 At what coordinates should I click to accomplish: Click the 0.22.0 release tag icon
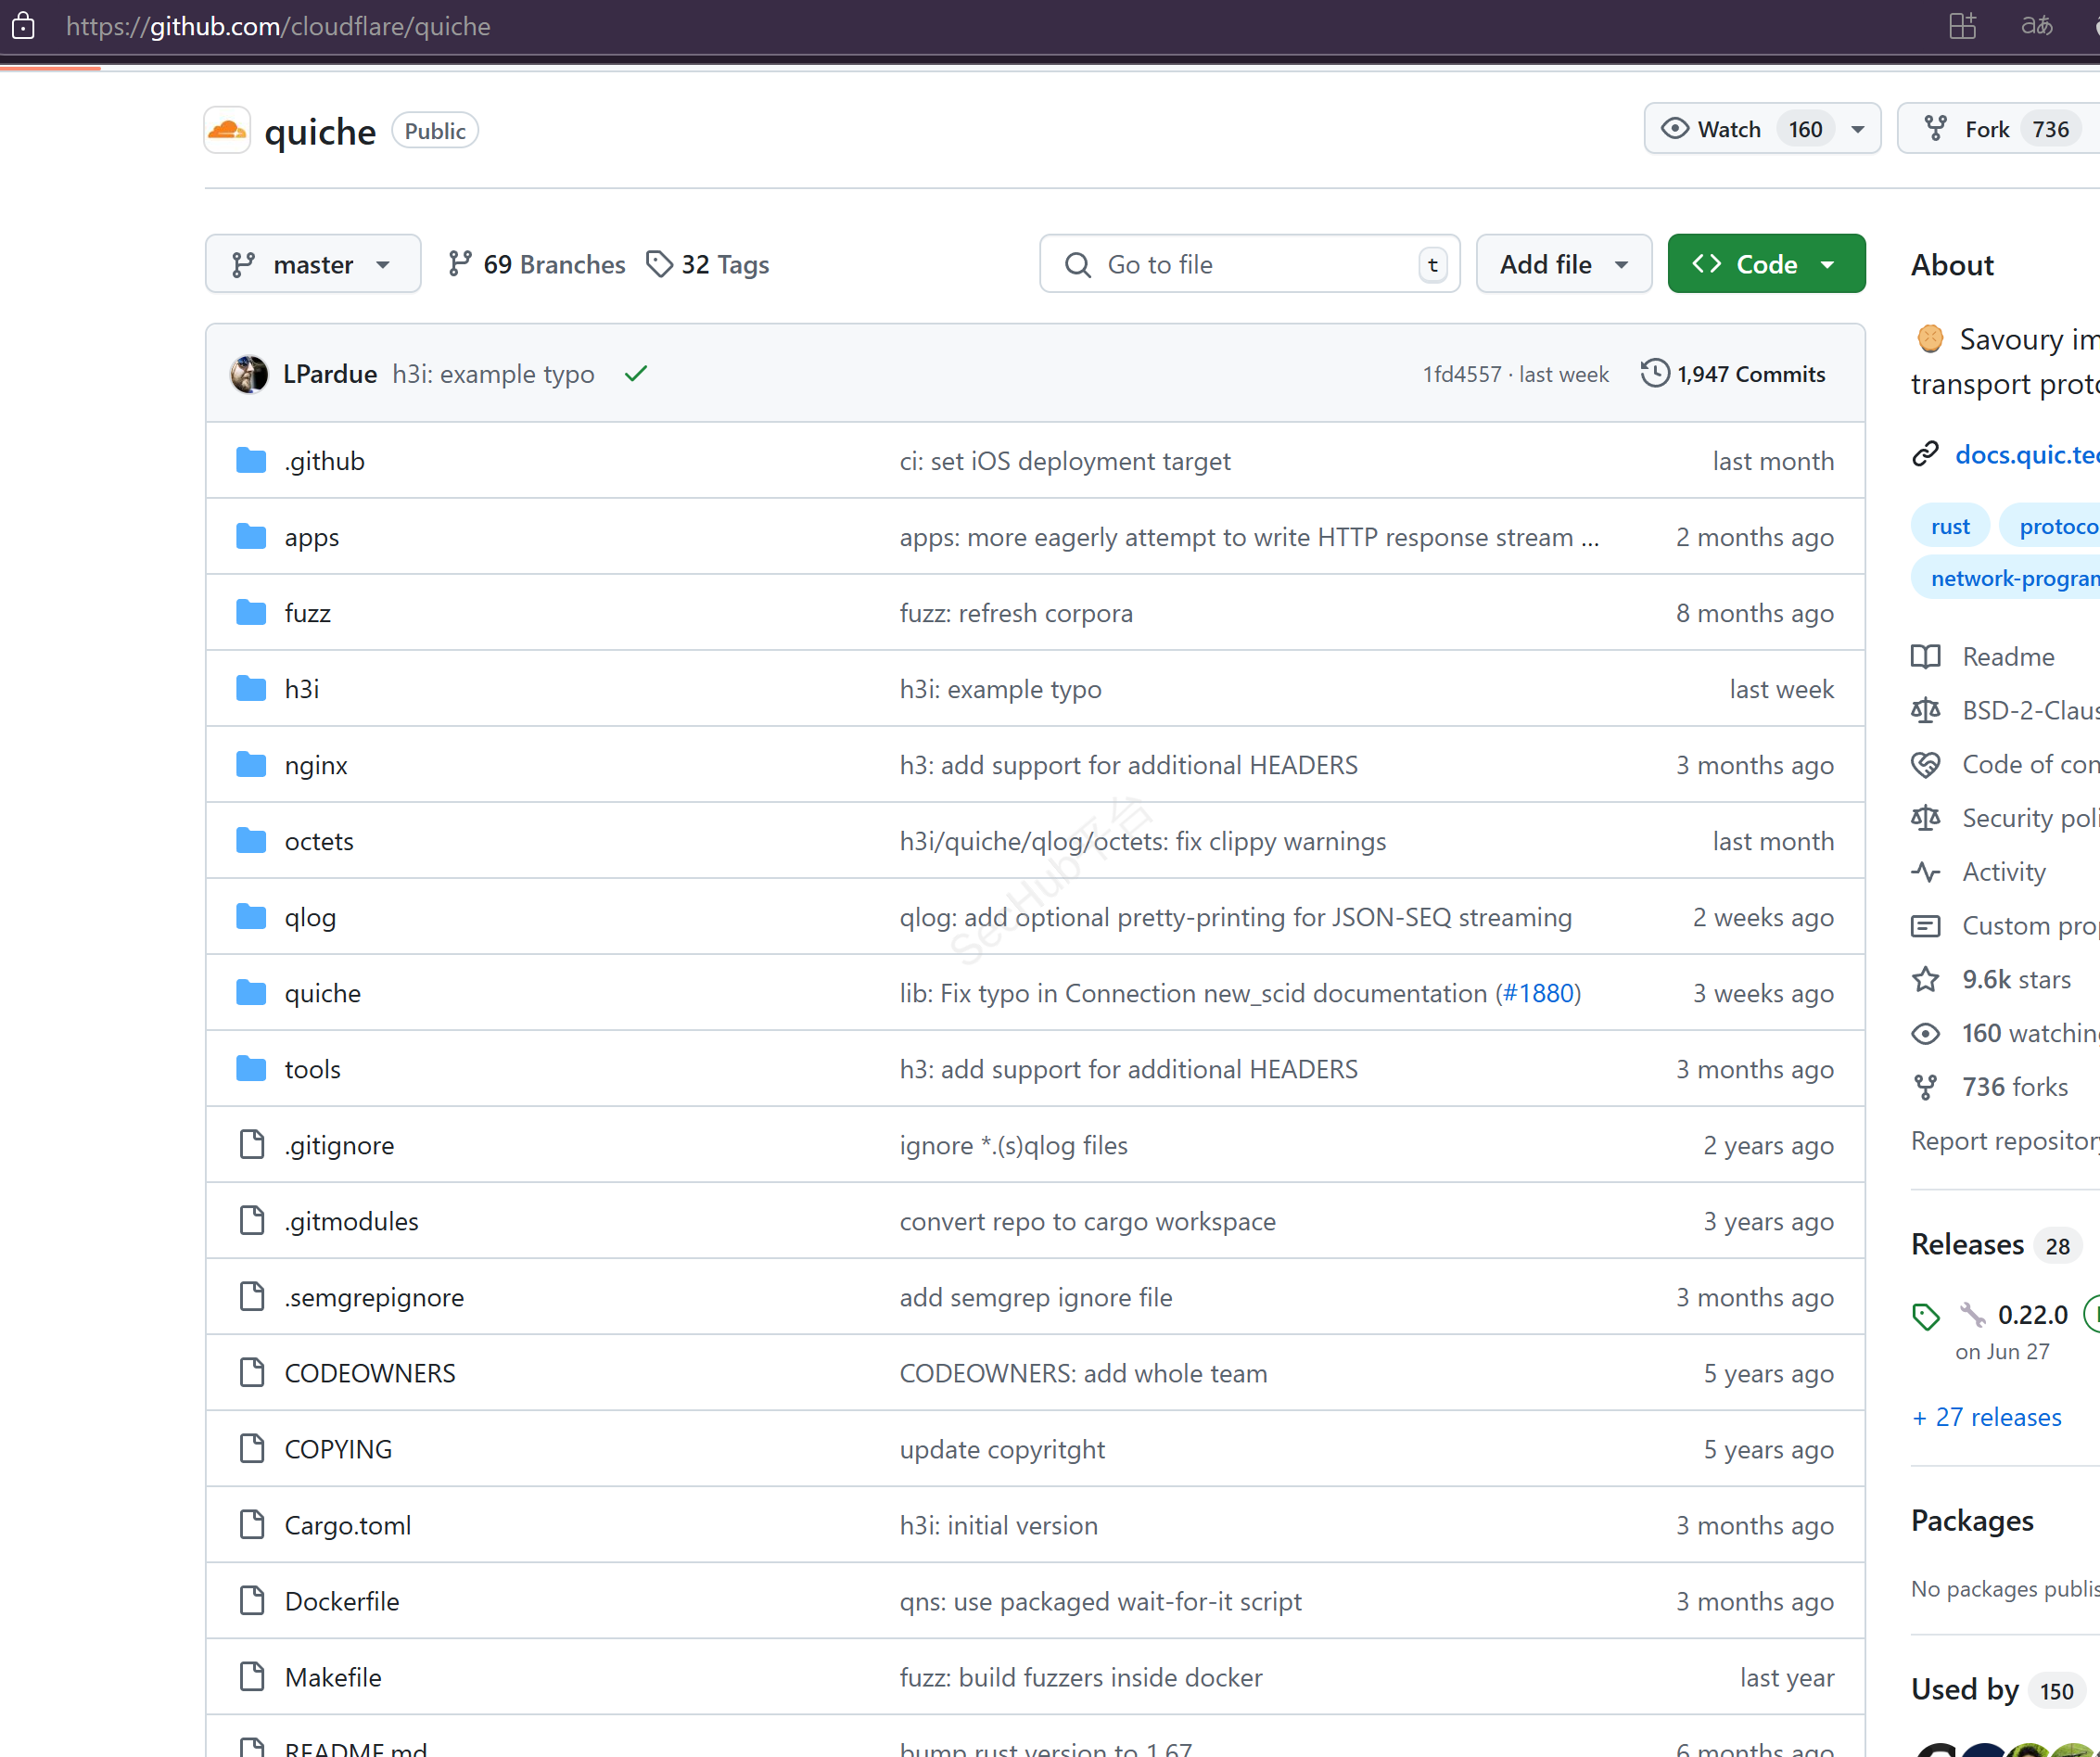click(x=1925, y=1316)
